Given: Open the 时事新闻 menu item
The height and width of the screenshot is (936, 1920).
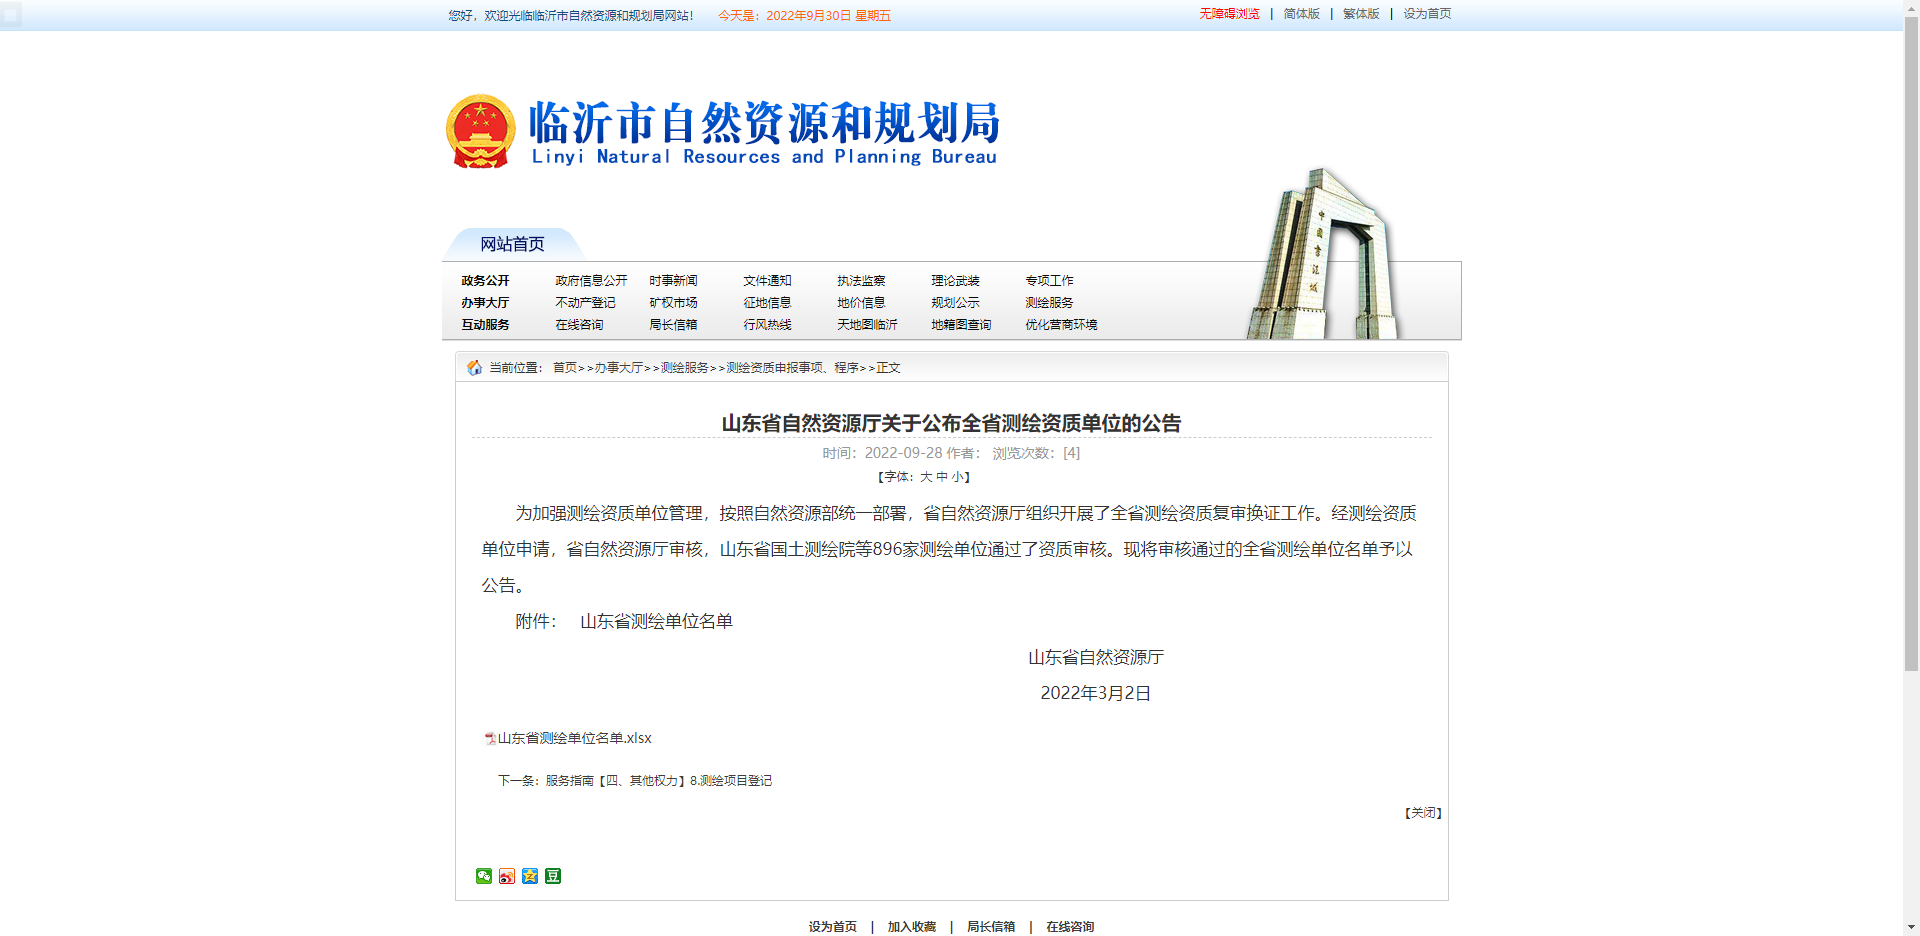Looking at the screenshot, I should (673, 281).
